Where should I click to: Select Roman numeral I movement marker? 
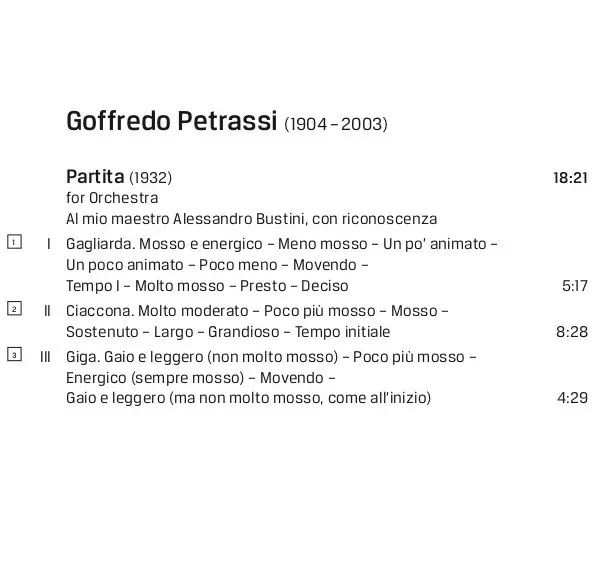pos(49,244)
